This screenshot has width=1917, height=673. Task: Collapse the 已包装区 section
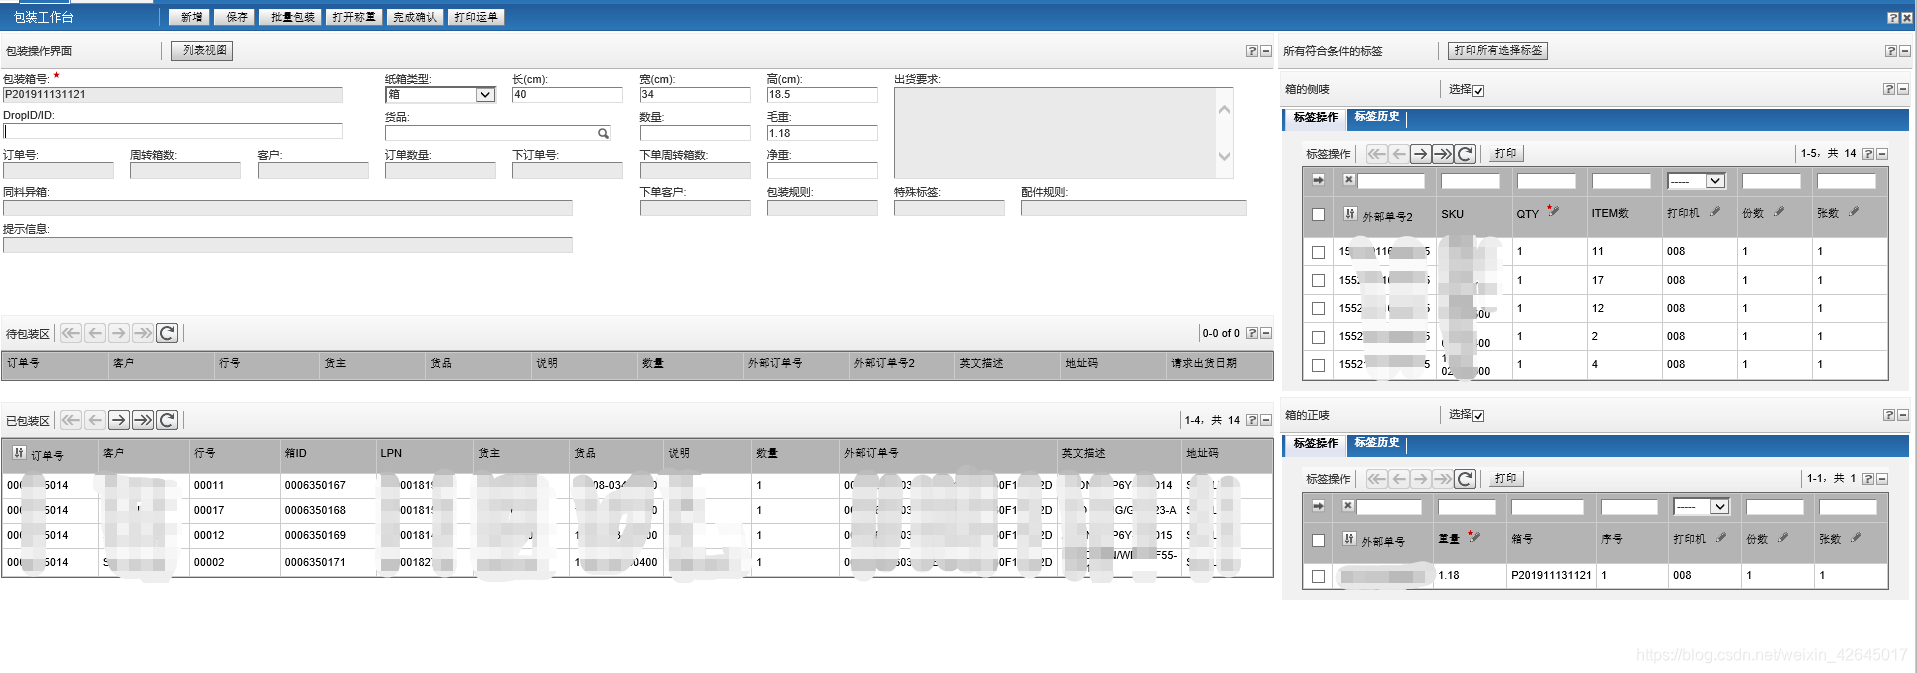1266,420
